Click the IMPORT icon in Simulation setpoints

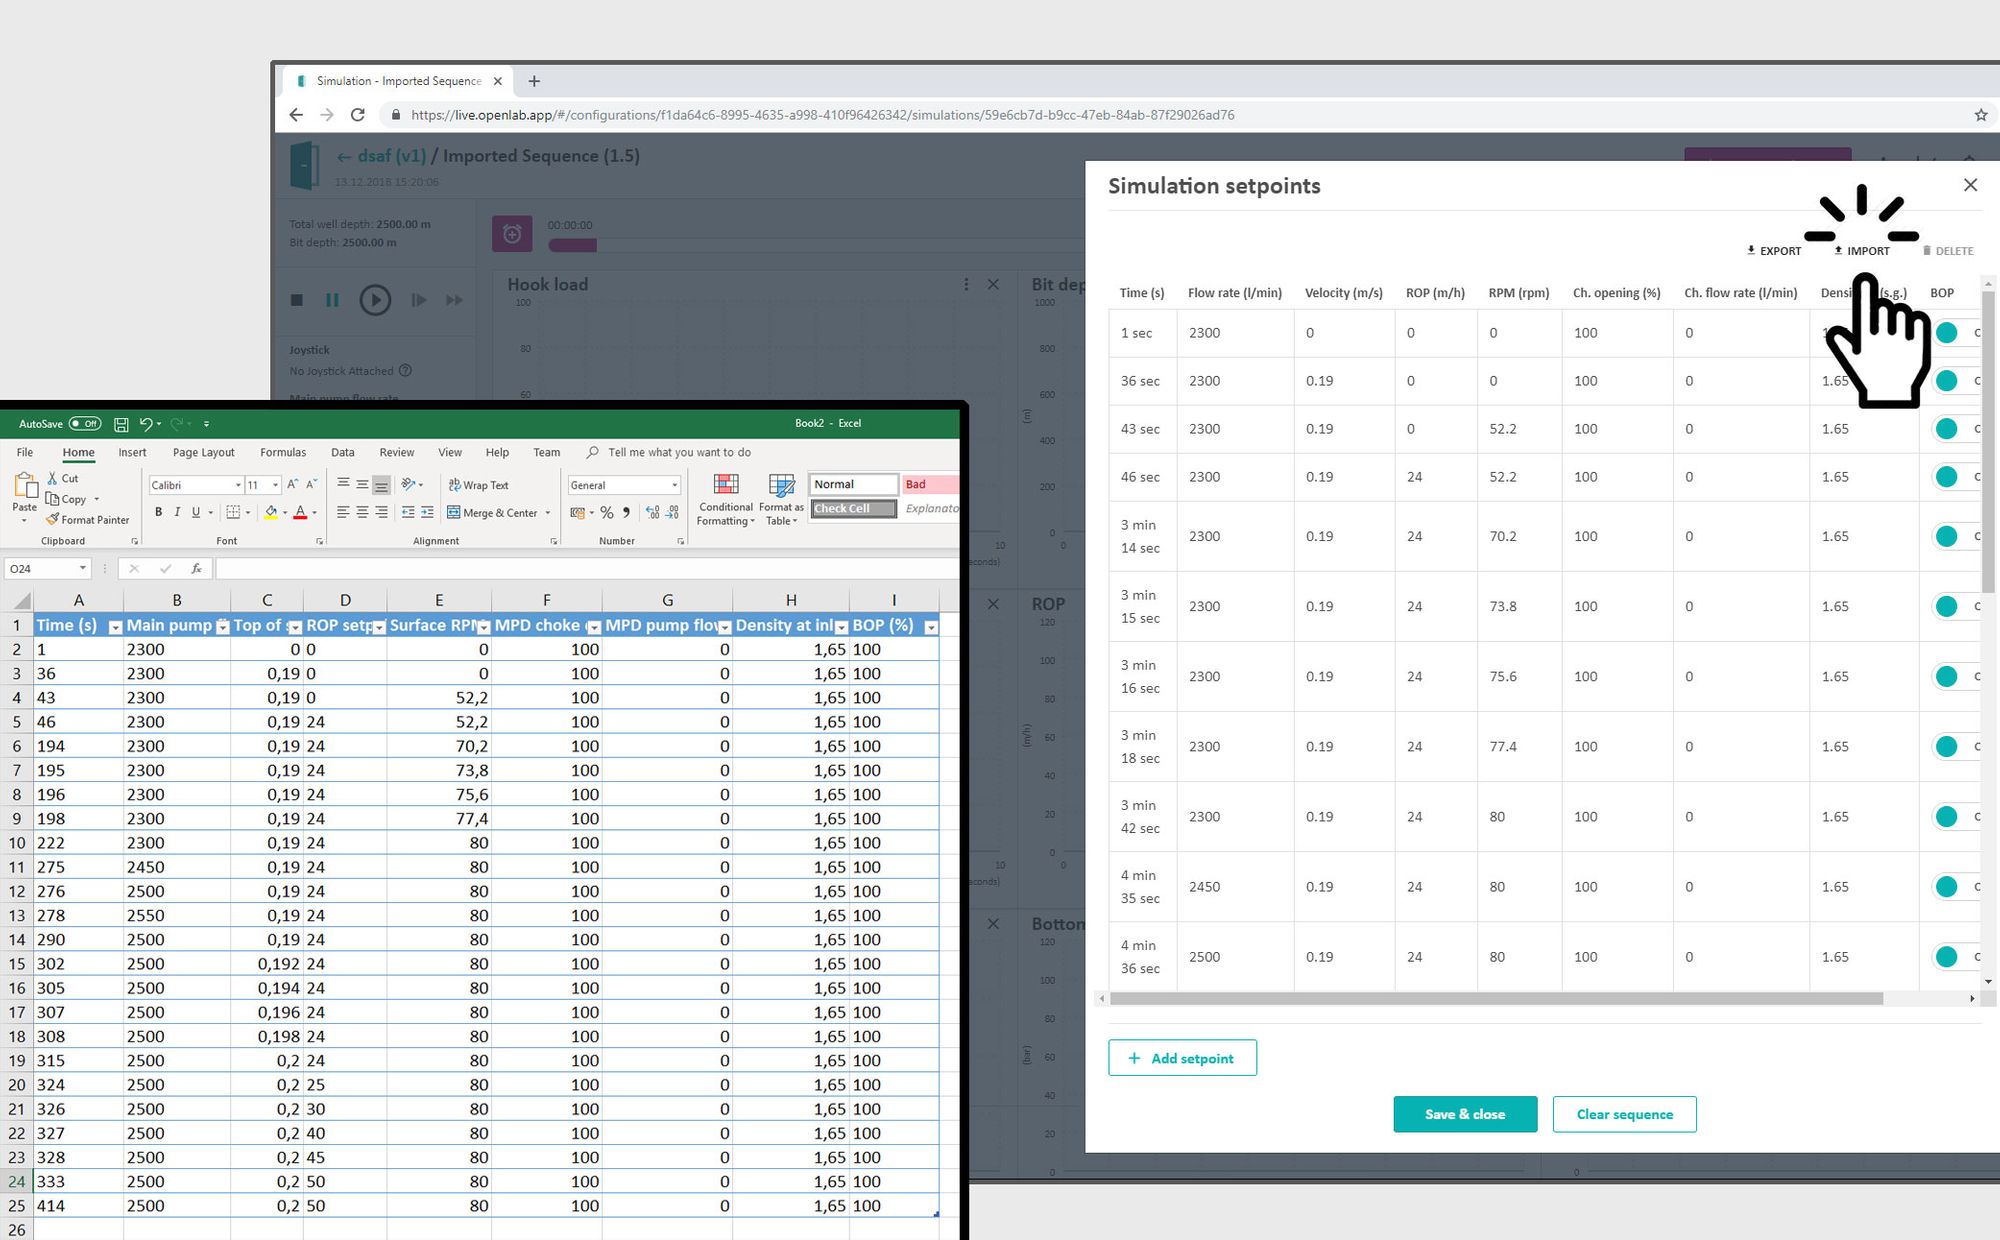tap(1863, 250)
